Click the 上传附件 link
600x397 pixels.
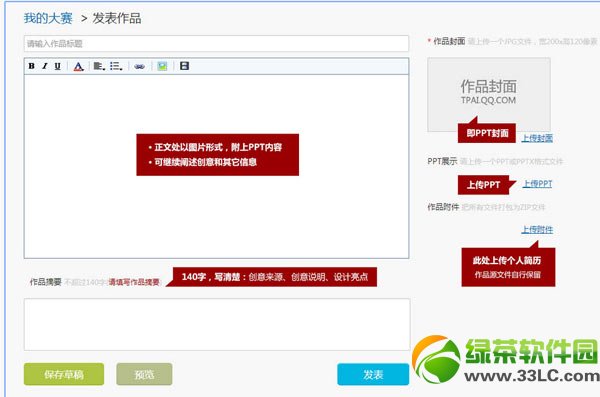pos(537,230)
